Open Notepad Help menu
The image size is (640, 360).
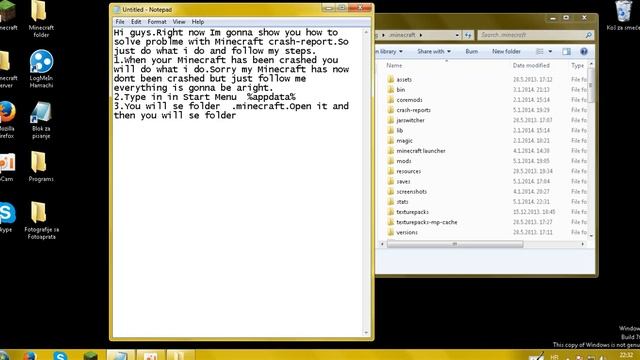pos(198,22)
